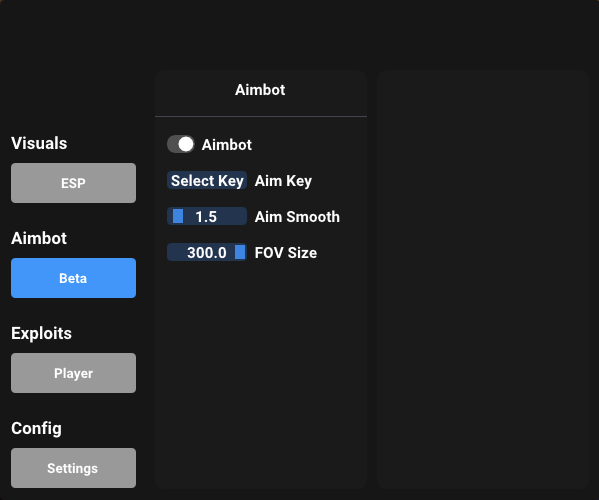Toggle the Aimbot switch
This screenshot has width=599, height=500.
[181, 144]
